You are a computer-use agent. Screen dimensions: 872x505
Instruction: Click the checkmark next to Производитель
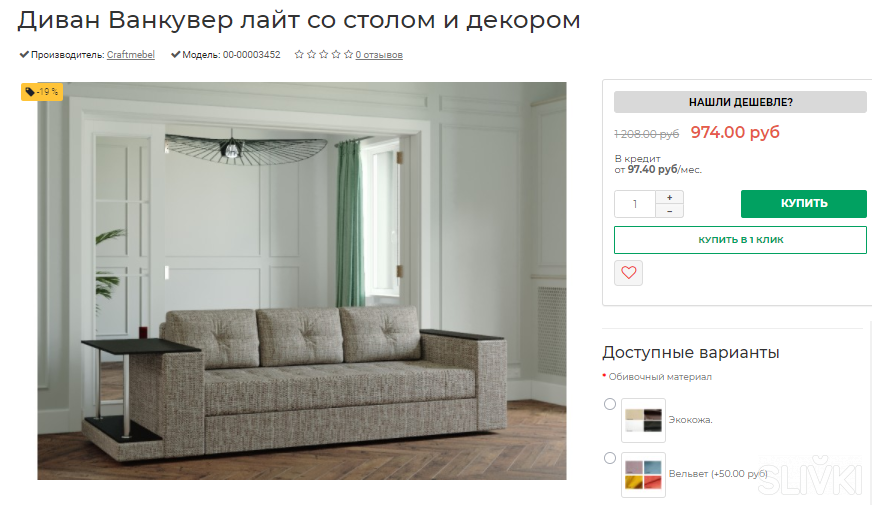tap(24, 55)
